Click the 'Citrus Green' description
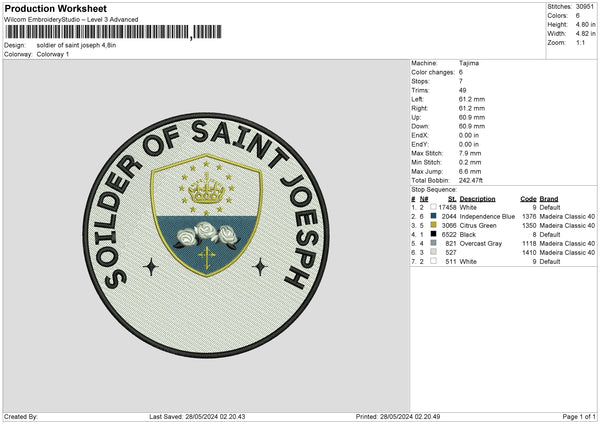The image size is (600, 424). 478,225
